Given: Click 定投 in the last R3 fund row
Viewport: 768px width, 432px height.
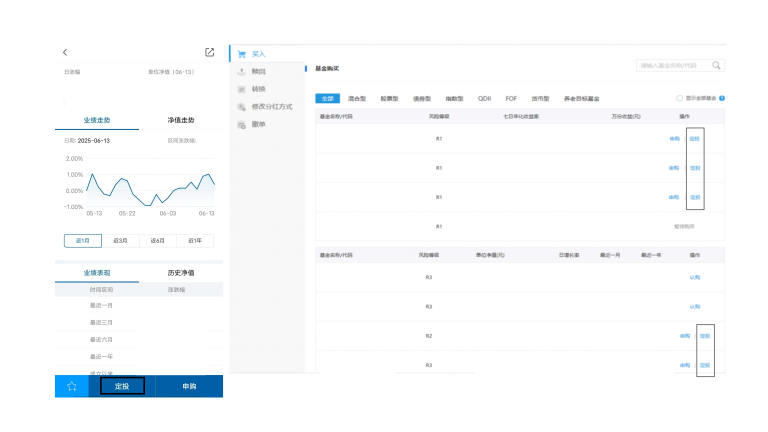Looking at the screenshot, I should (x=705, y=365).
